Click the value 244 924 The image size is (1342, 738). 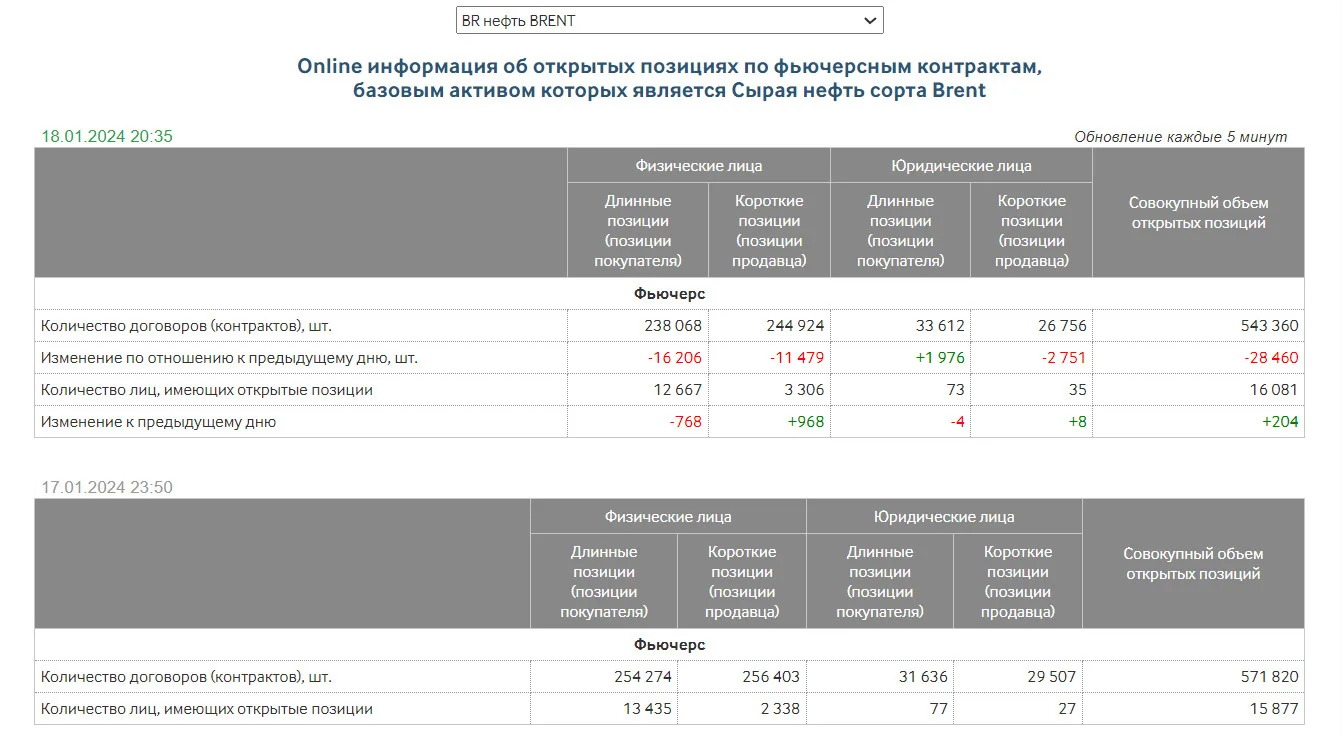click(x=795, y=326)
